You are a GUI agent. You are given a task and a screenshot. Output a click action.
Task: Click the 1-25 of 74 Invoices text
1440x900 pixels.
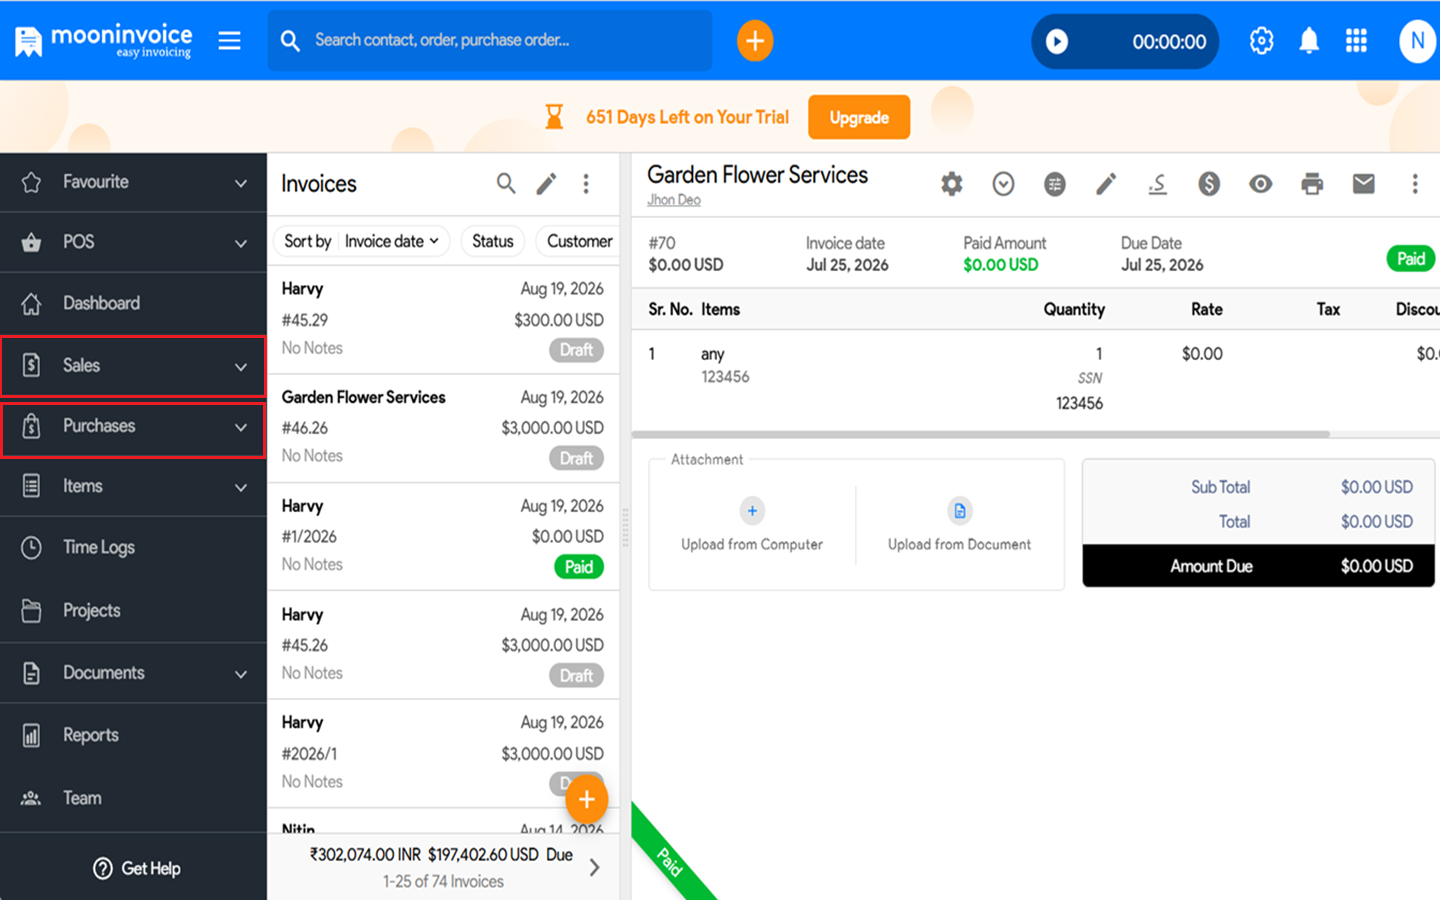tap(443, 882)
